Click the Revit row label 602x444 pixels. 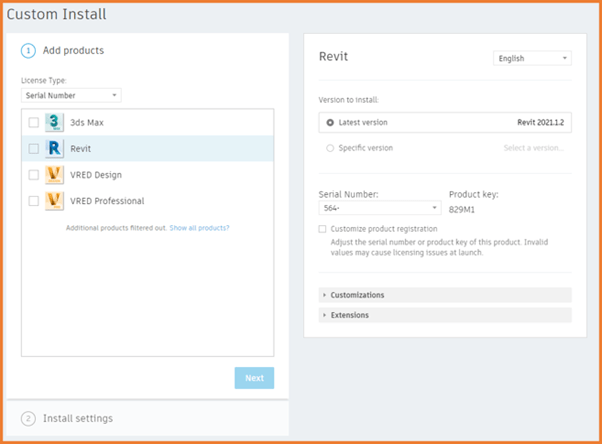point(81,149)
